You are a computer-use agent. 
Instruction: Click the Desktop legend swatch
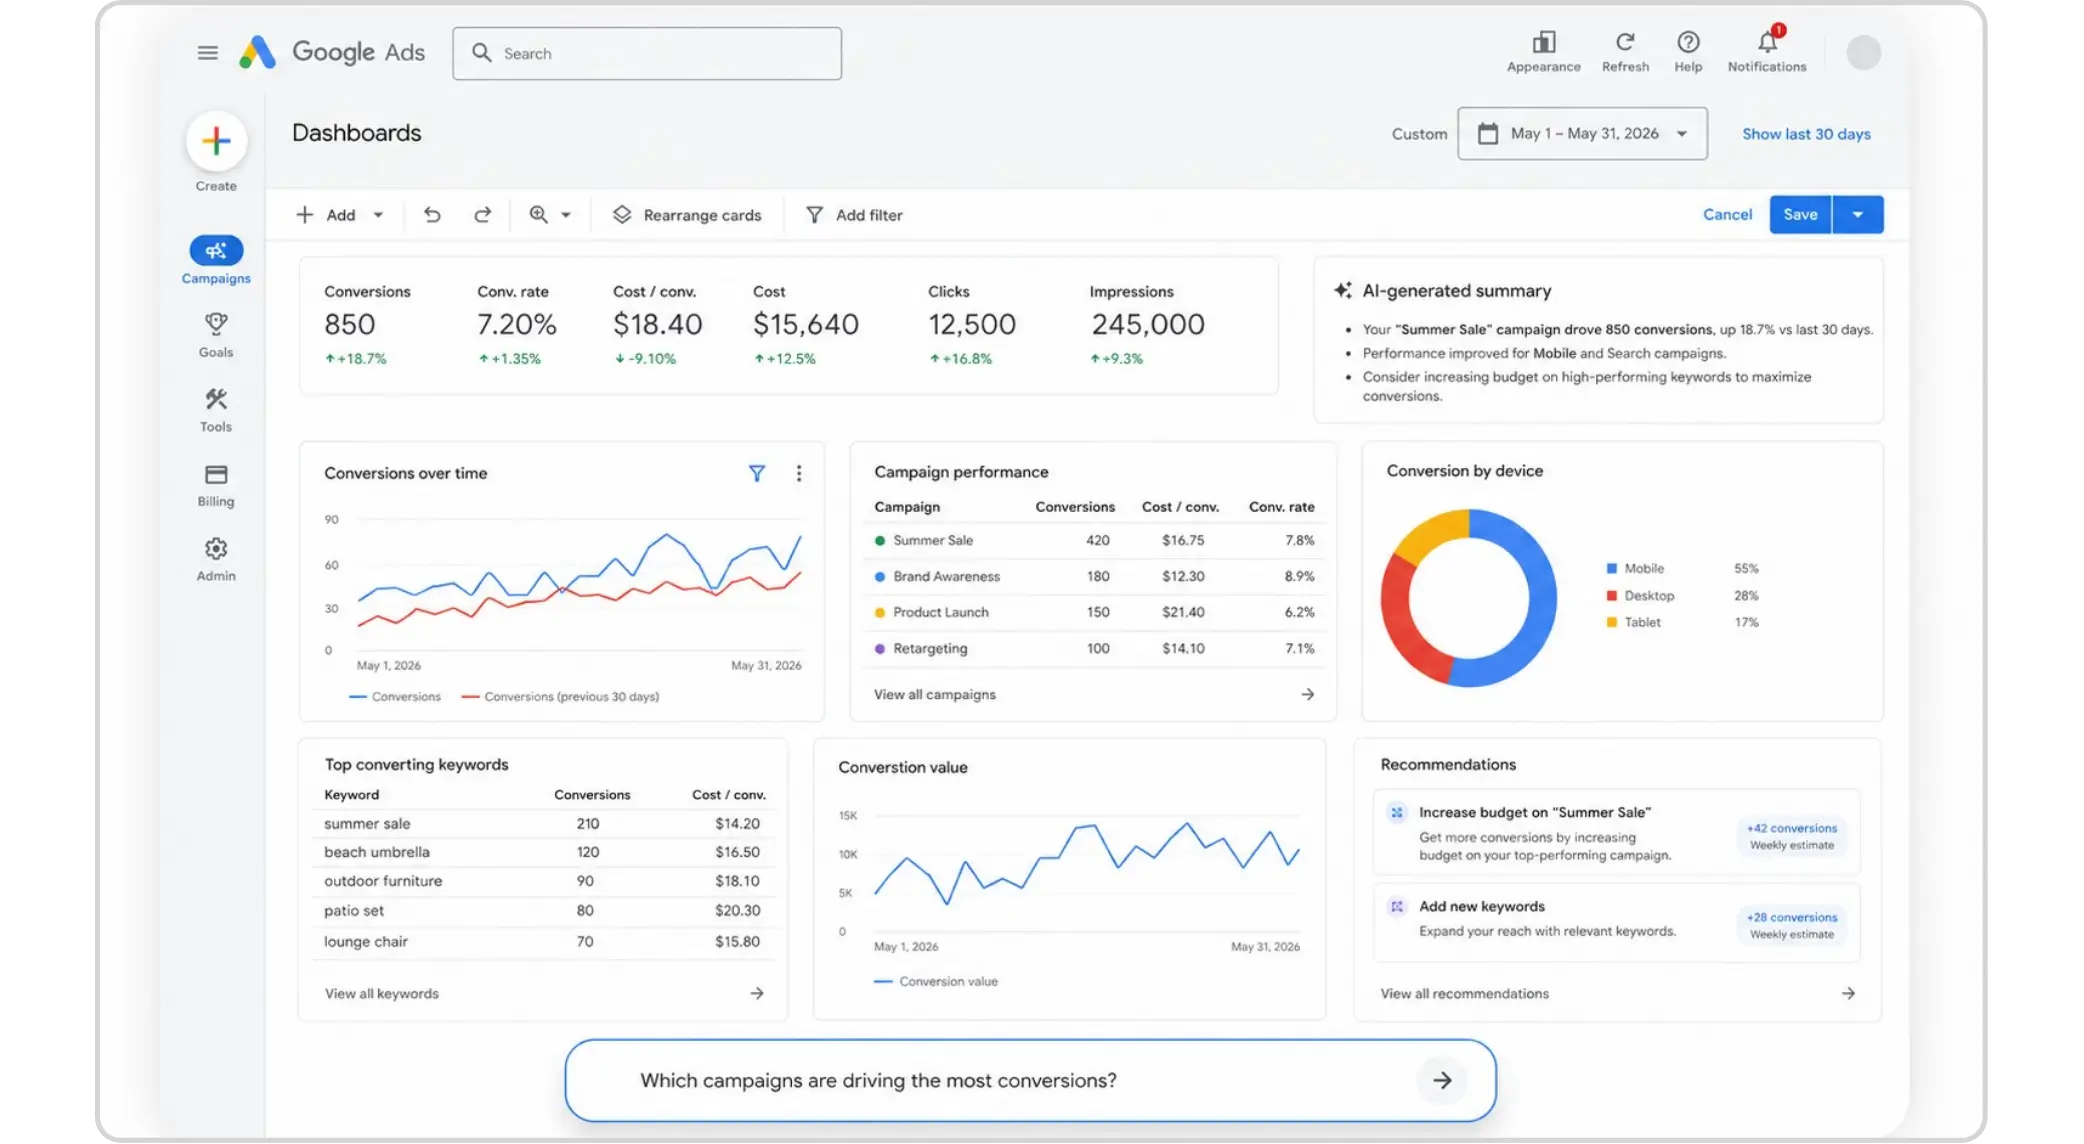click(1611, 595)
